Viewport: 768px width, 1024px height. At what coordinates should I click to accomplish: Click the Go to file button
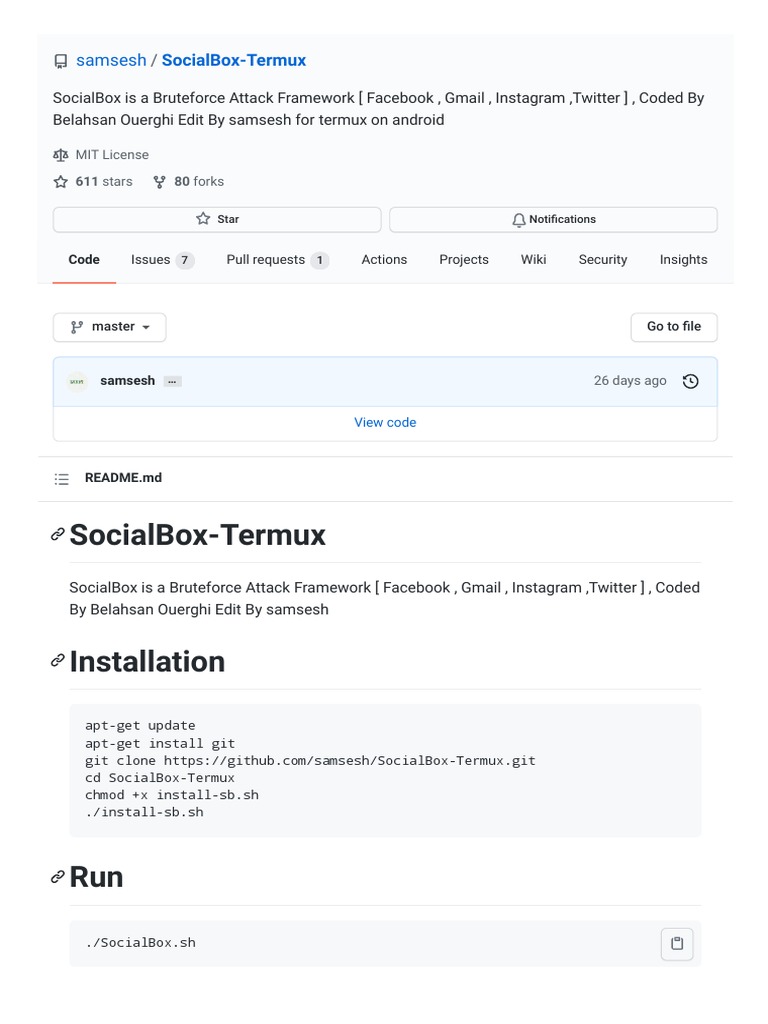[x=674, y=327]
